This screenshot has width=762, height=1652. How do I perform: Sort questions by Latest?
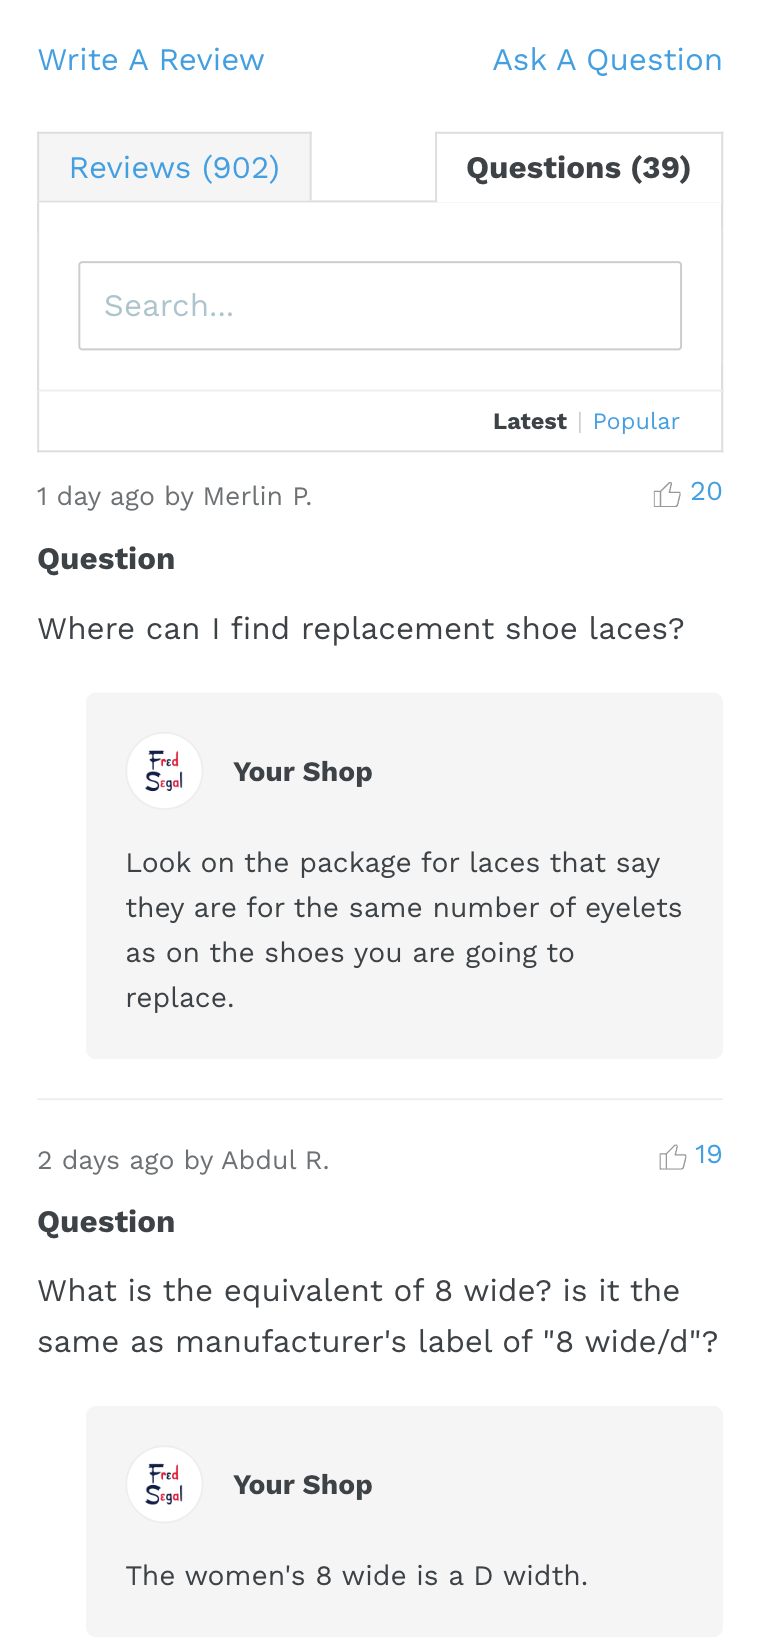coord(529,422)
